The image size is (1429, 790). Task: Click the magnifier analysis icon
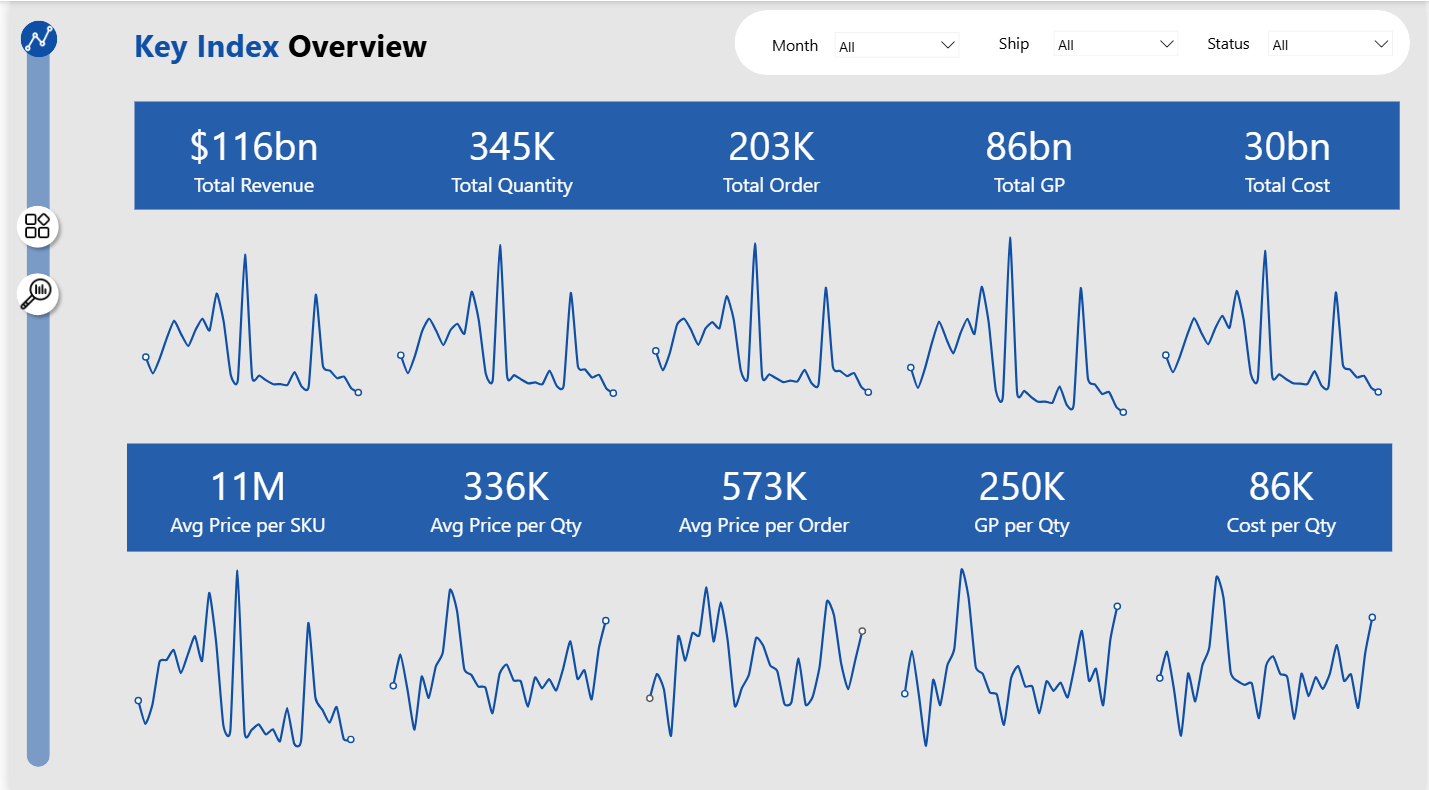click(36, 293)
